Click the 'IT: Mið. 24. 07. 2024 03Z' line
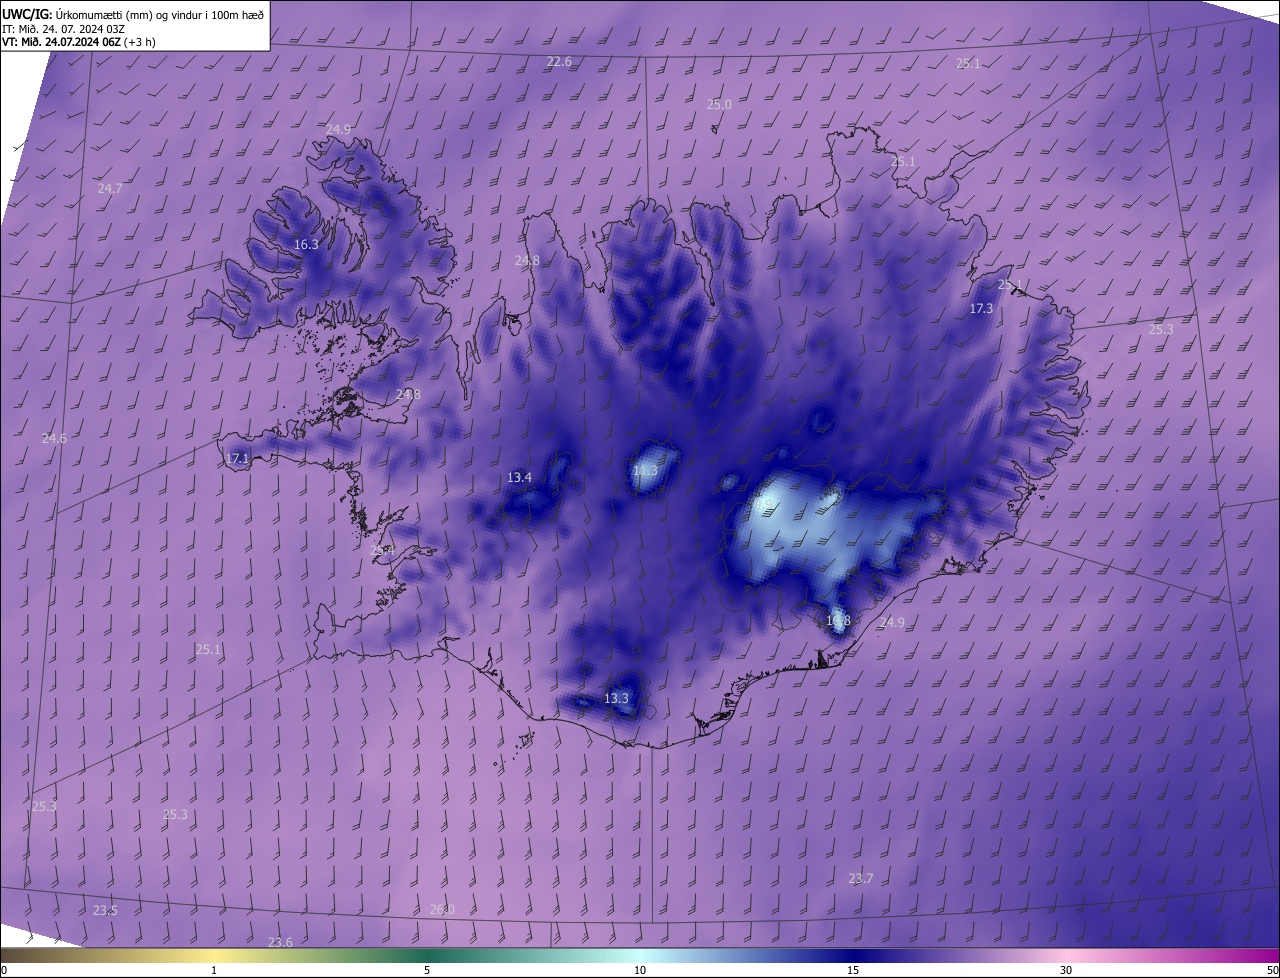Image resolution: width=1280 pixels, height=978 pixels. [63, 28]
